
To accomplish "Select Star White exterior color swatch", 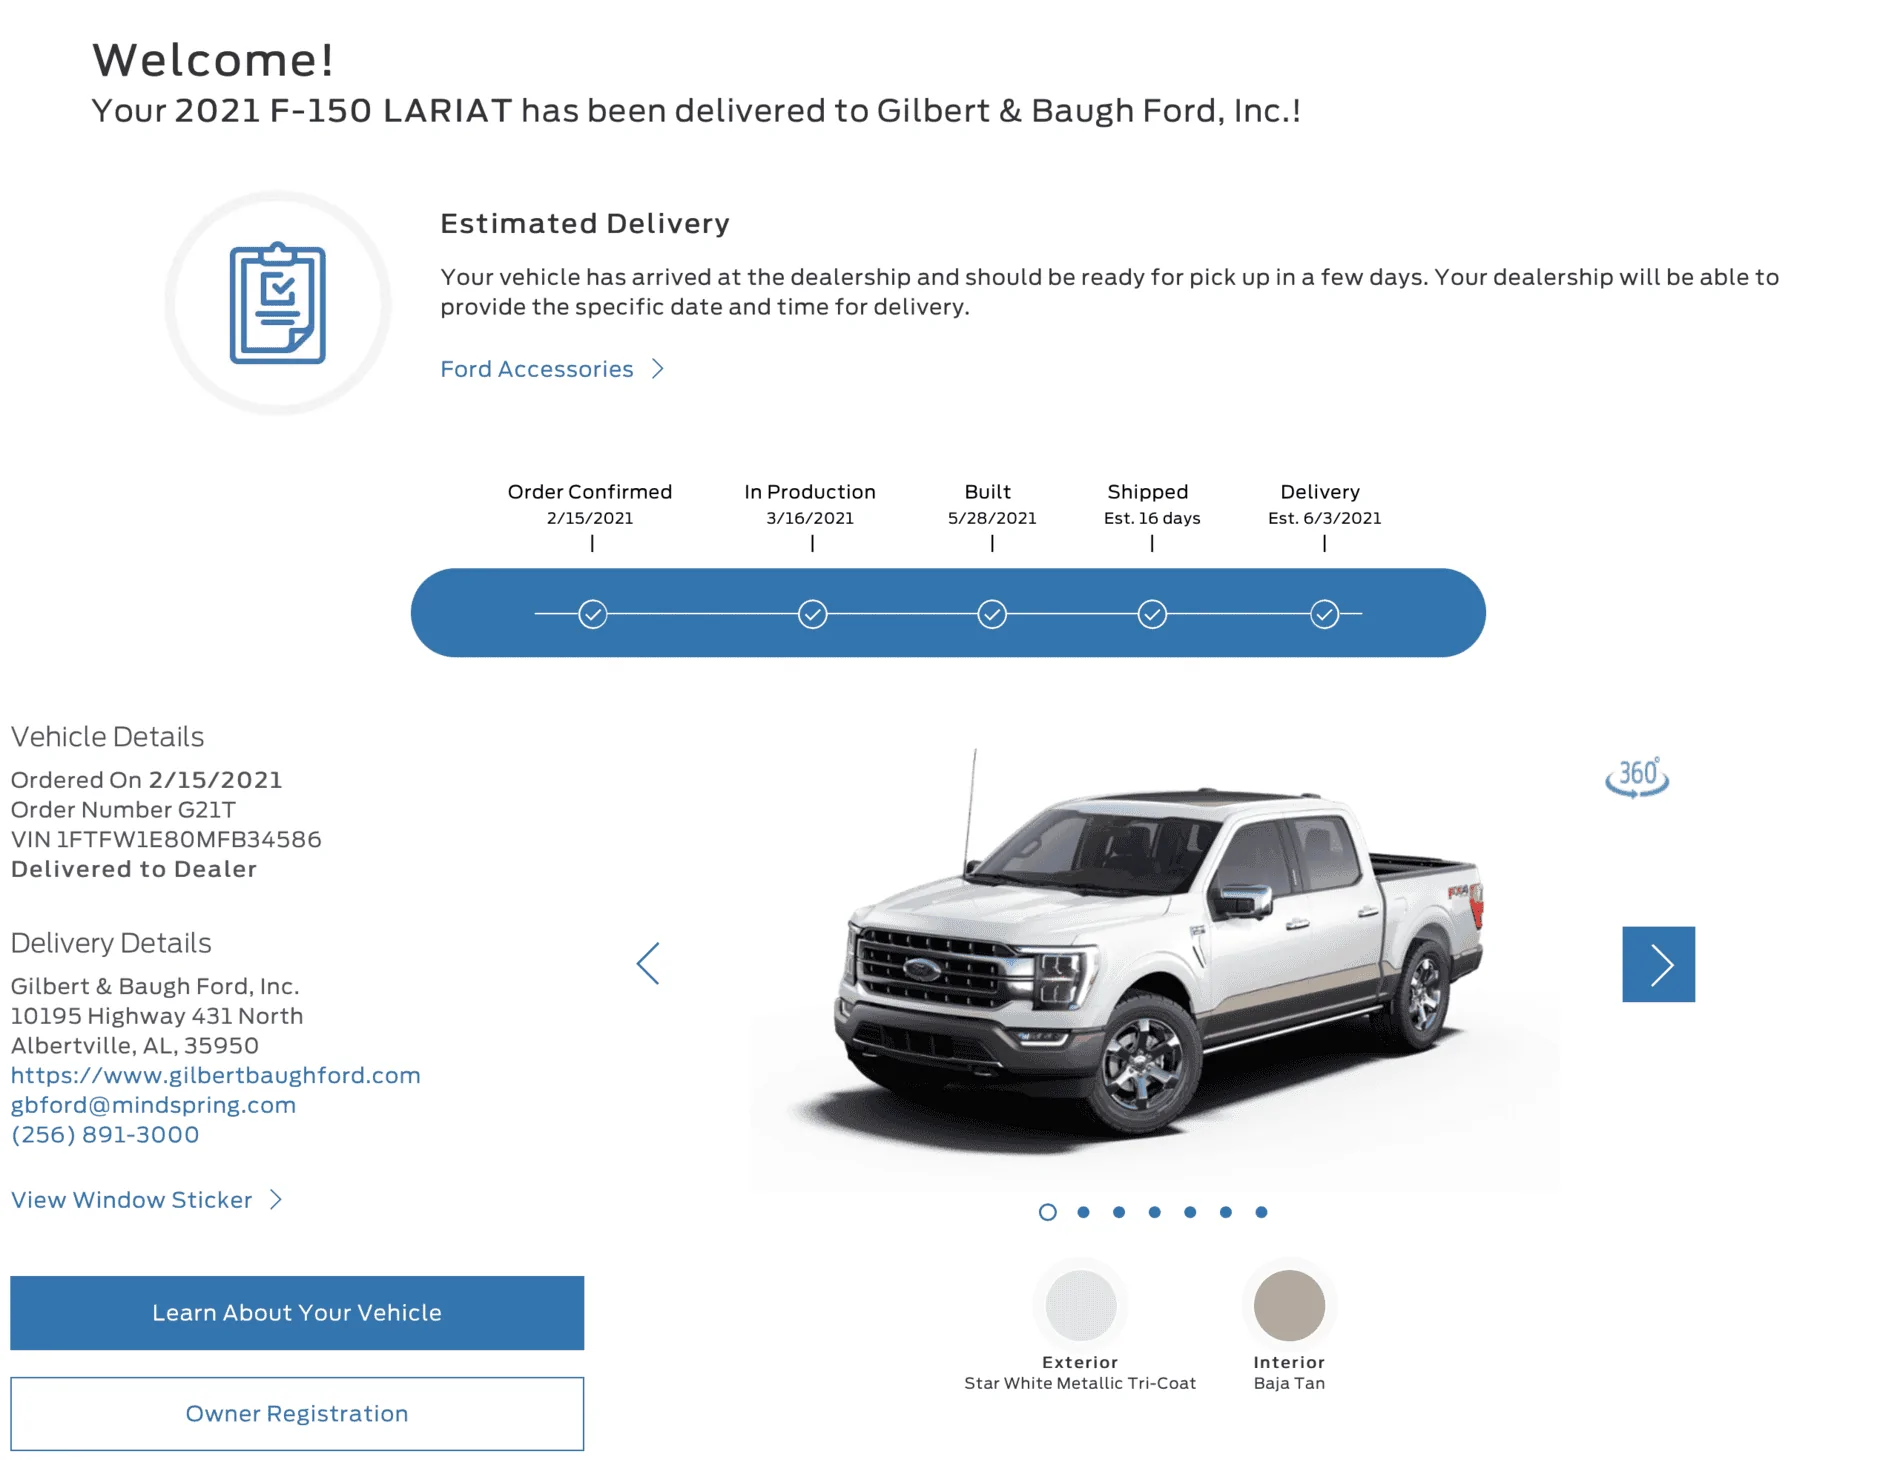I will pyautogui.click(x=1080, y=1305).
